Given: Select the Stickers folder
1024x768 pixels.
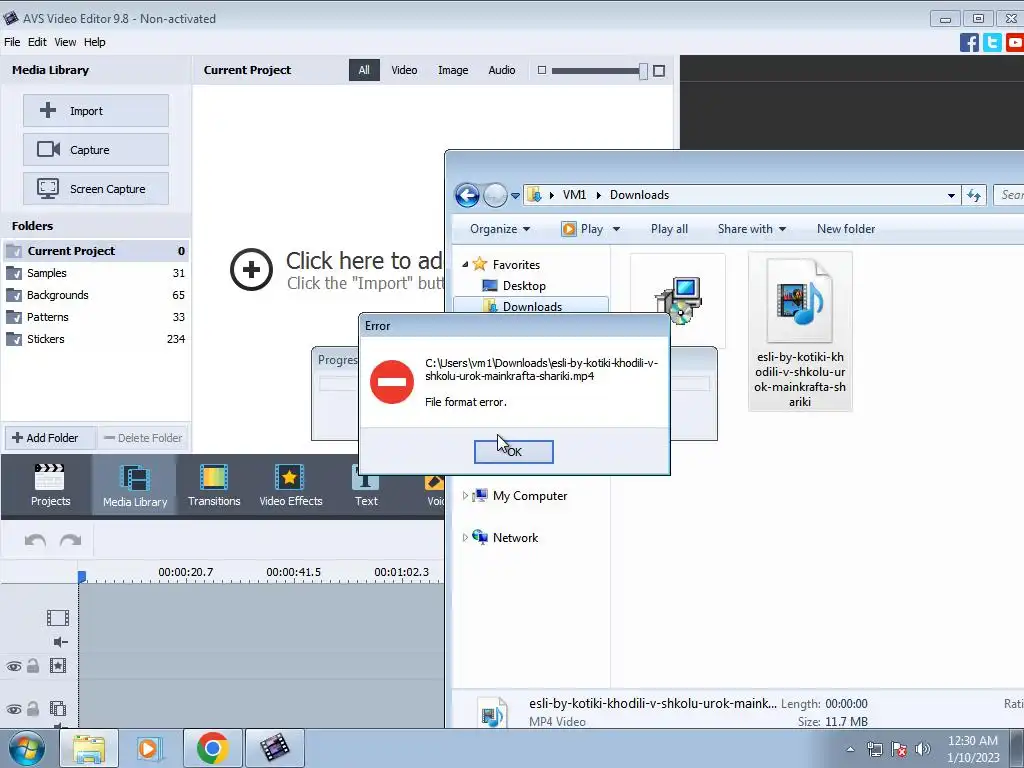Looking at the screenshot, I should click(x=96, y=339).
